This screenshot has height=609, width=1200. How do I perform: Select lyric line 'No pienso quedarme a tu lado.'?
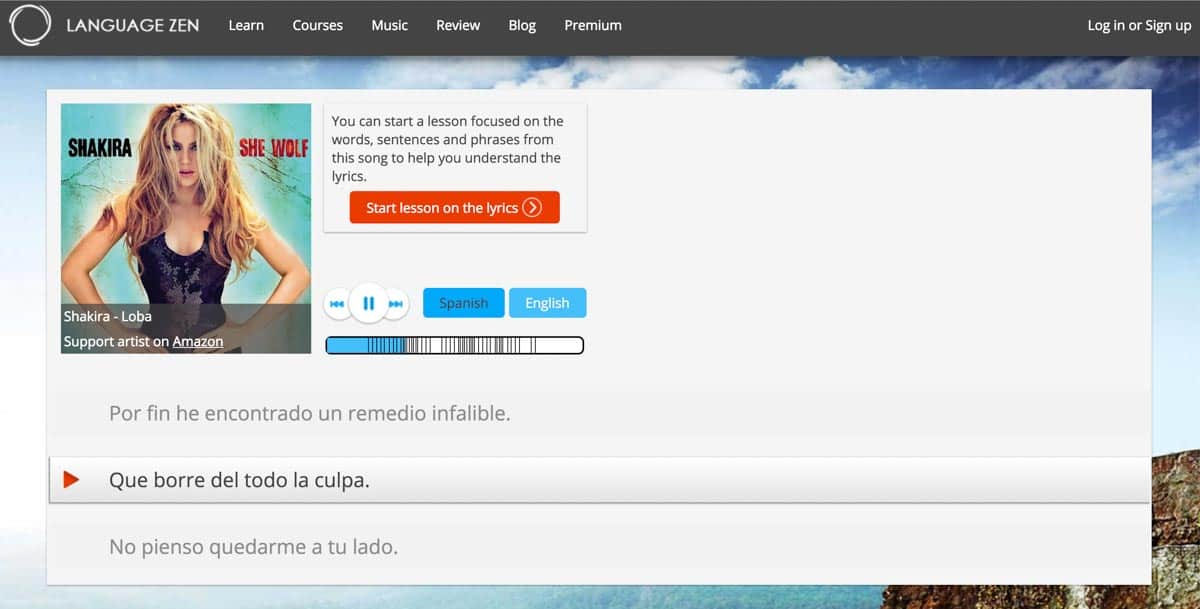click(x=599, y=547)
